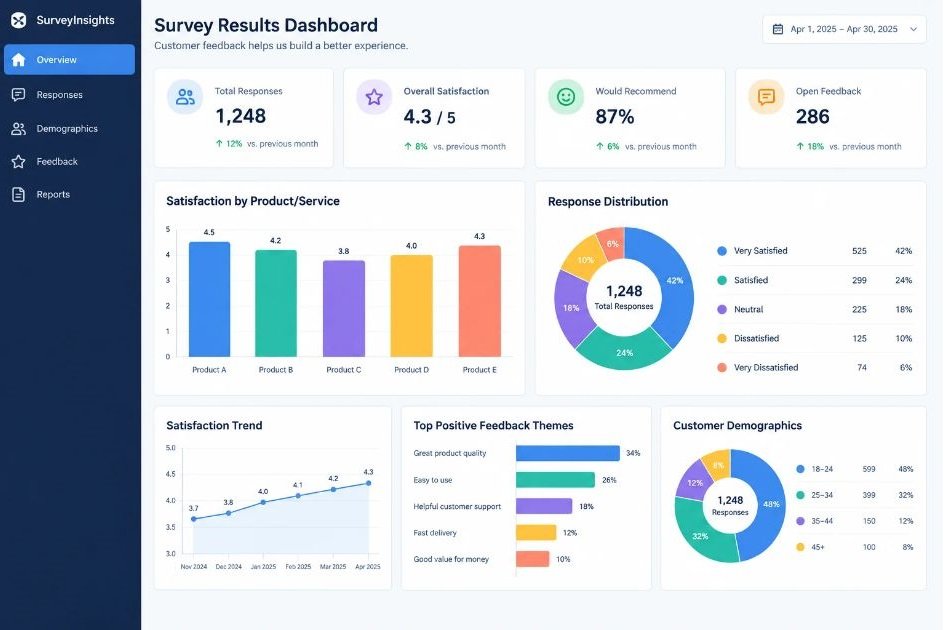The height and width of the screenshot is (630, 945).
Task: Select the Overview menu item
Action: [x=69, y=60]
